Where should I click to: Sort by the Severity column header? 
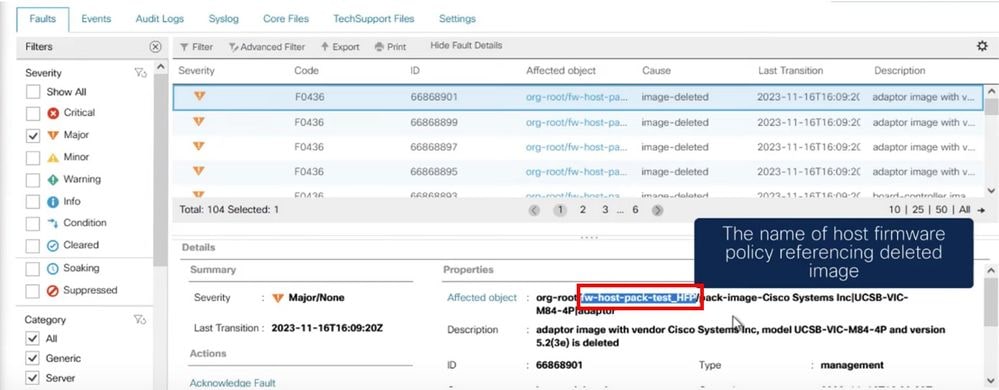[x=196, y=71]
